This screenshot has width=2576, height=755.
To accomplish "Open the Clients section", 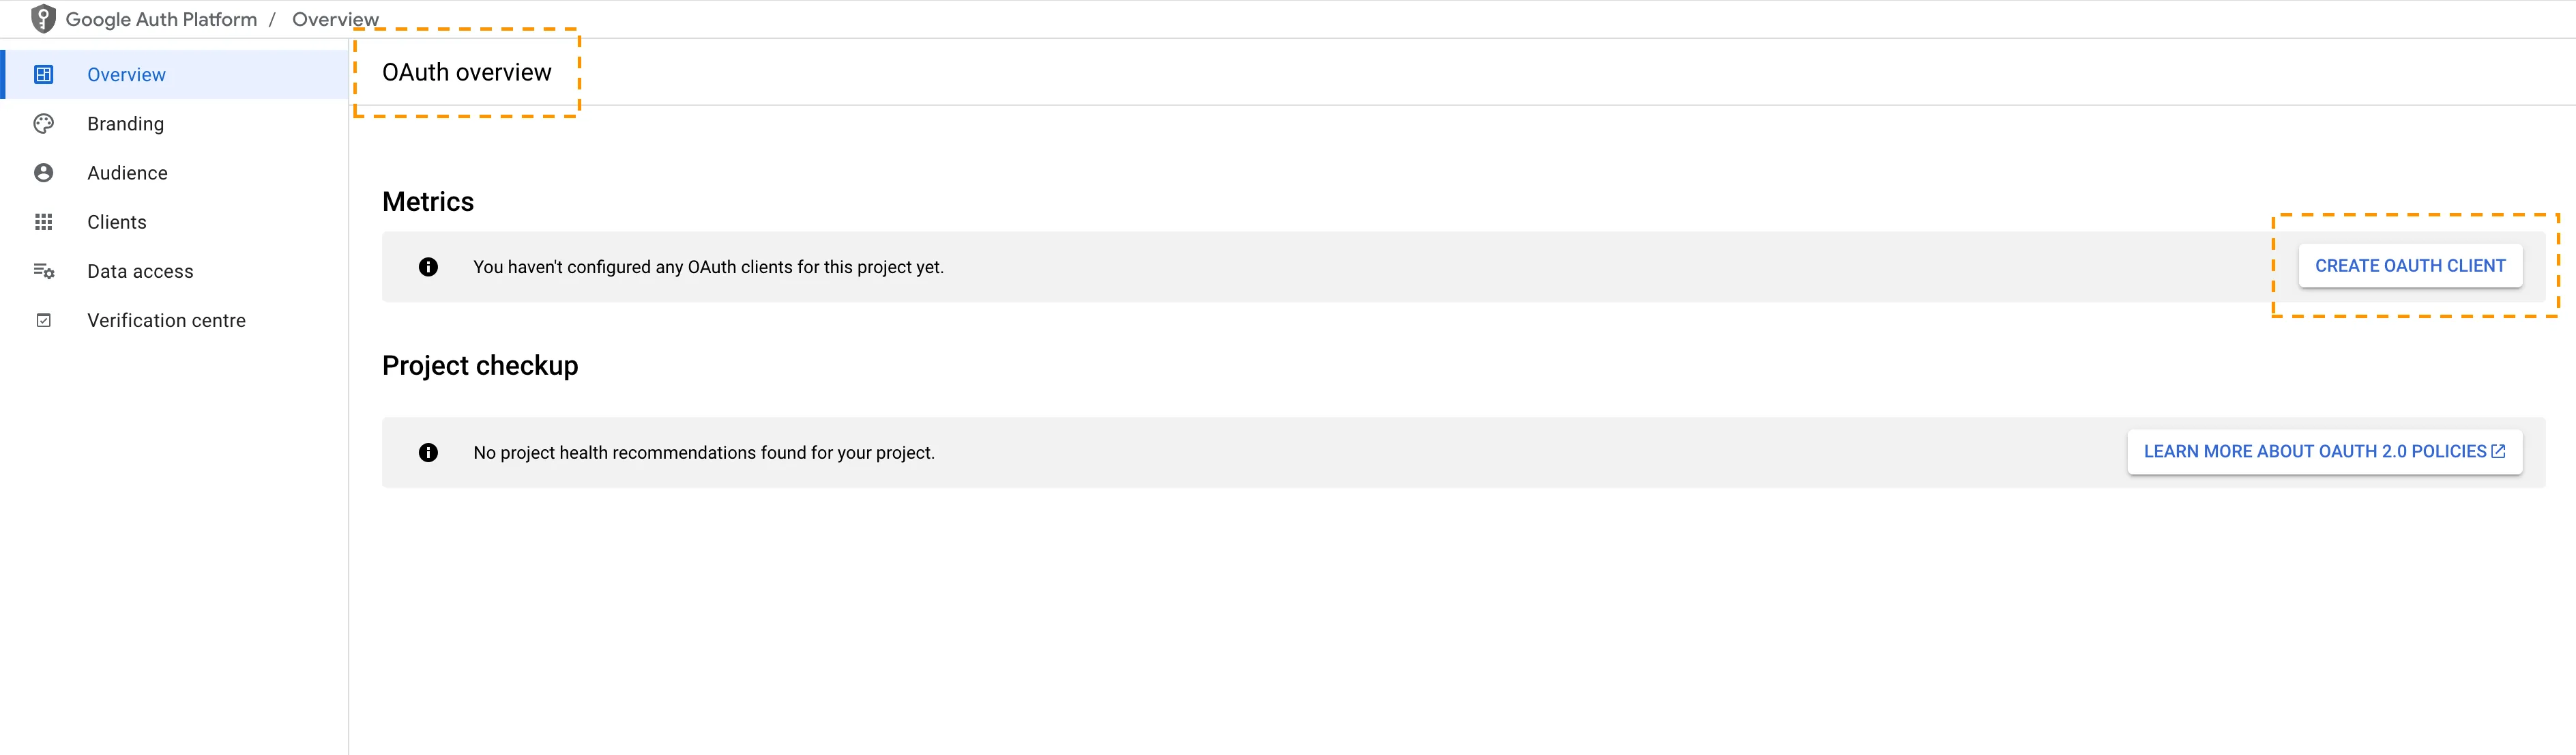I will (116, 221).
